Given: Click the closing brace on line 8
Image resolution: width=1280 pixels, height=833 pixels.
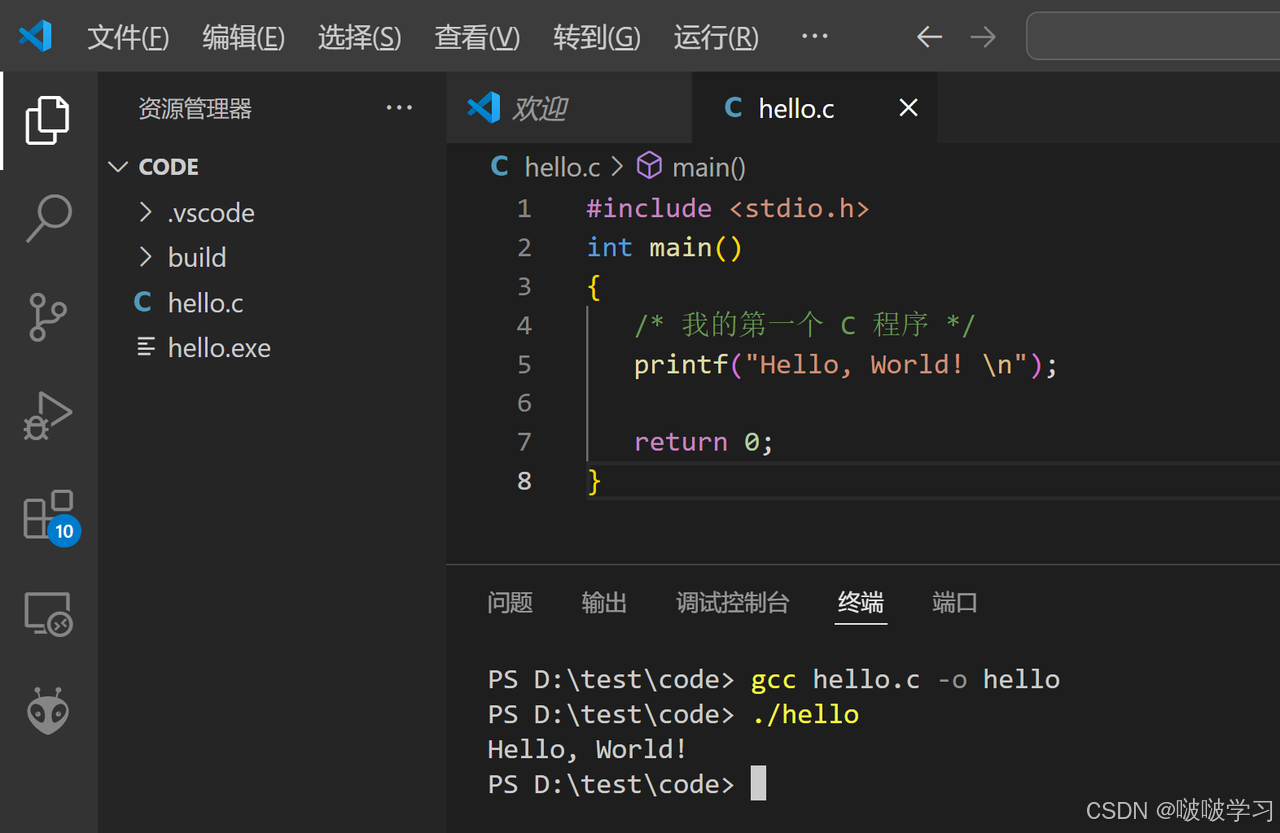Looking at the screenshot, I should (x=594, y=481).
